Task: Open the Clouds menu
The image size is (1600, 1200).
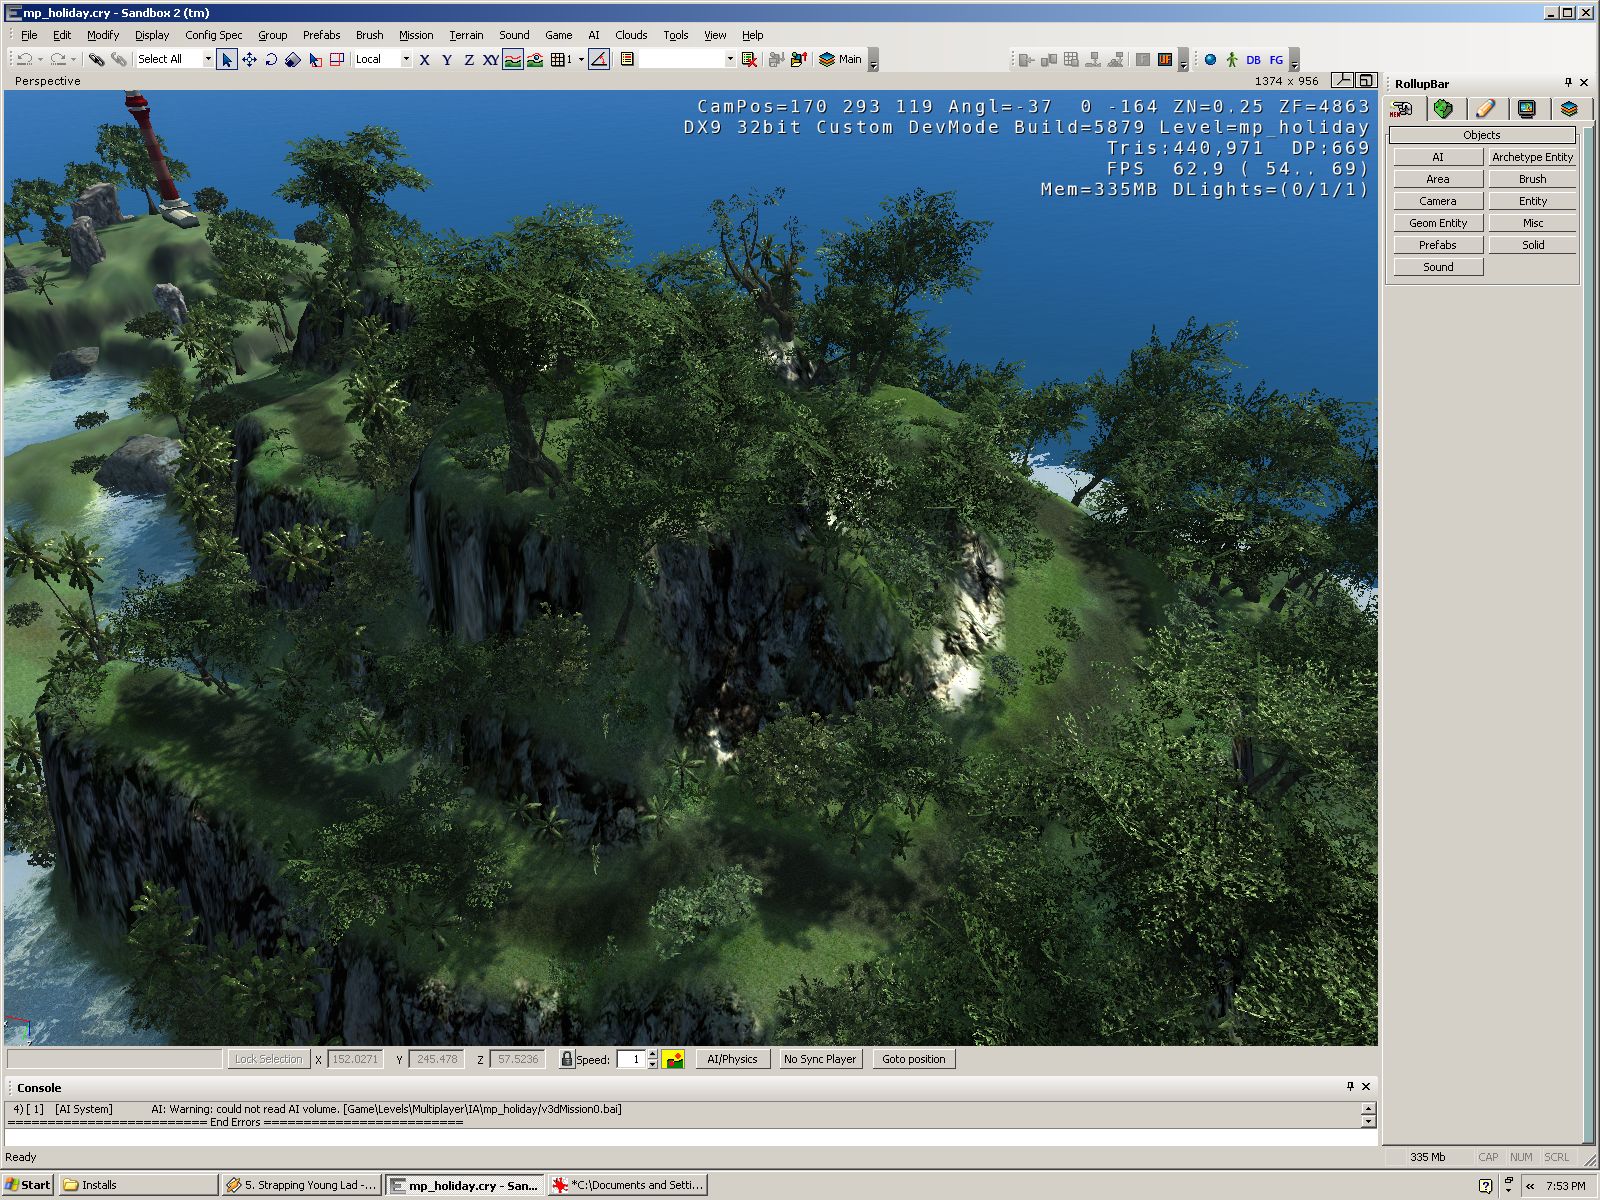Action: [x=631, y=35]
